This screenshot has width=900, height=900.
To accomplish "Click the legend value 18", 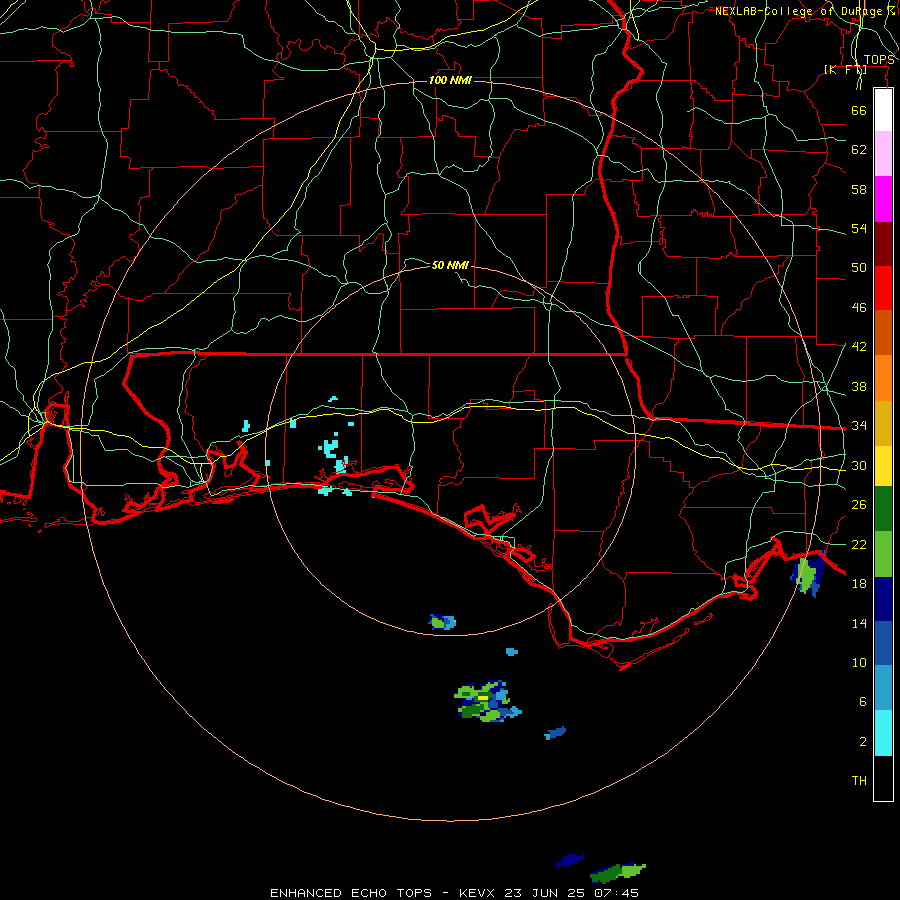I will [x=859, y=583].
